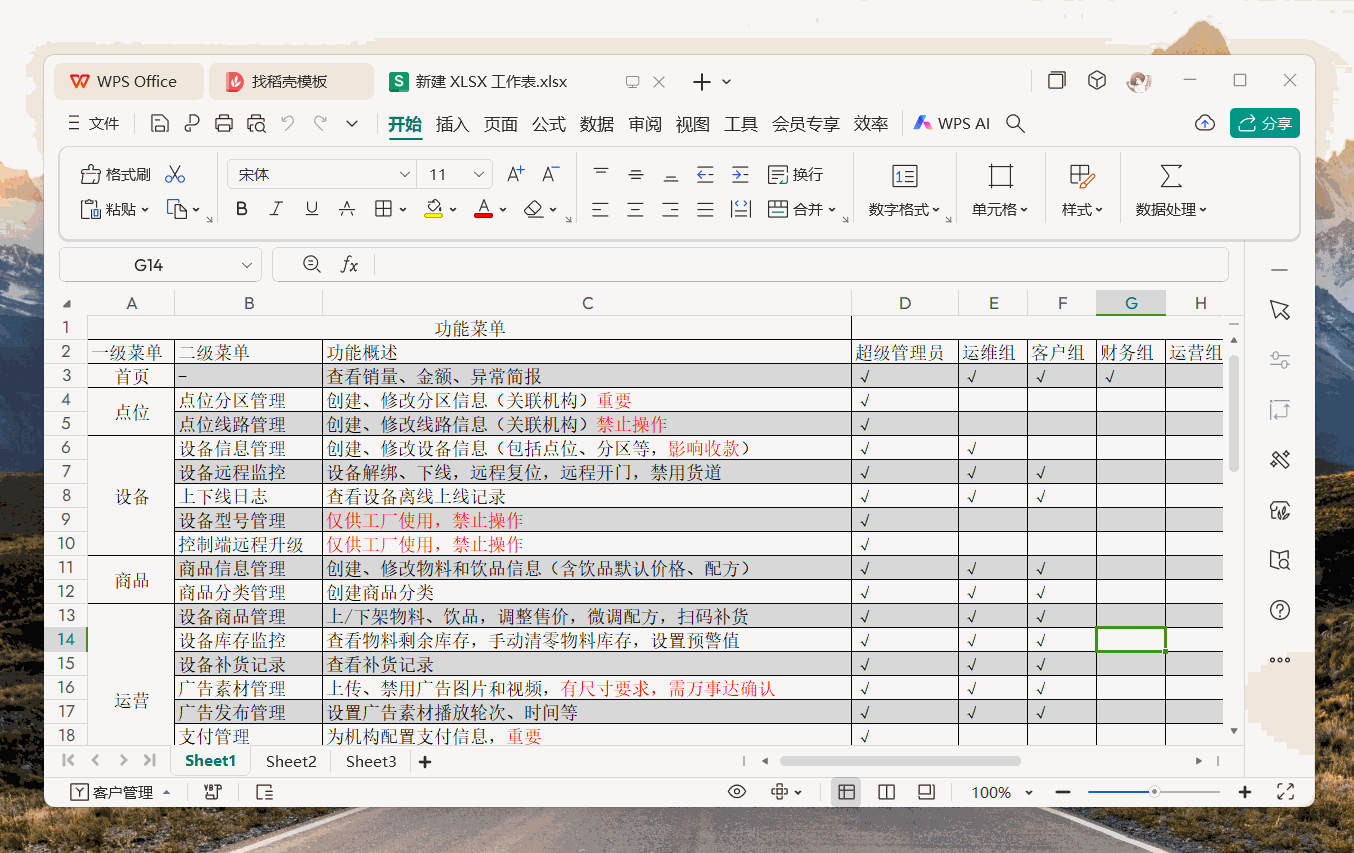Toggle underline formatting
The height and width of the screenshot is (853, 1354).
[312, 209]
